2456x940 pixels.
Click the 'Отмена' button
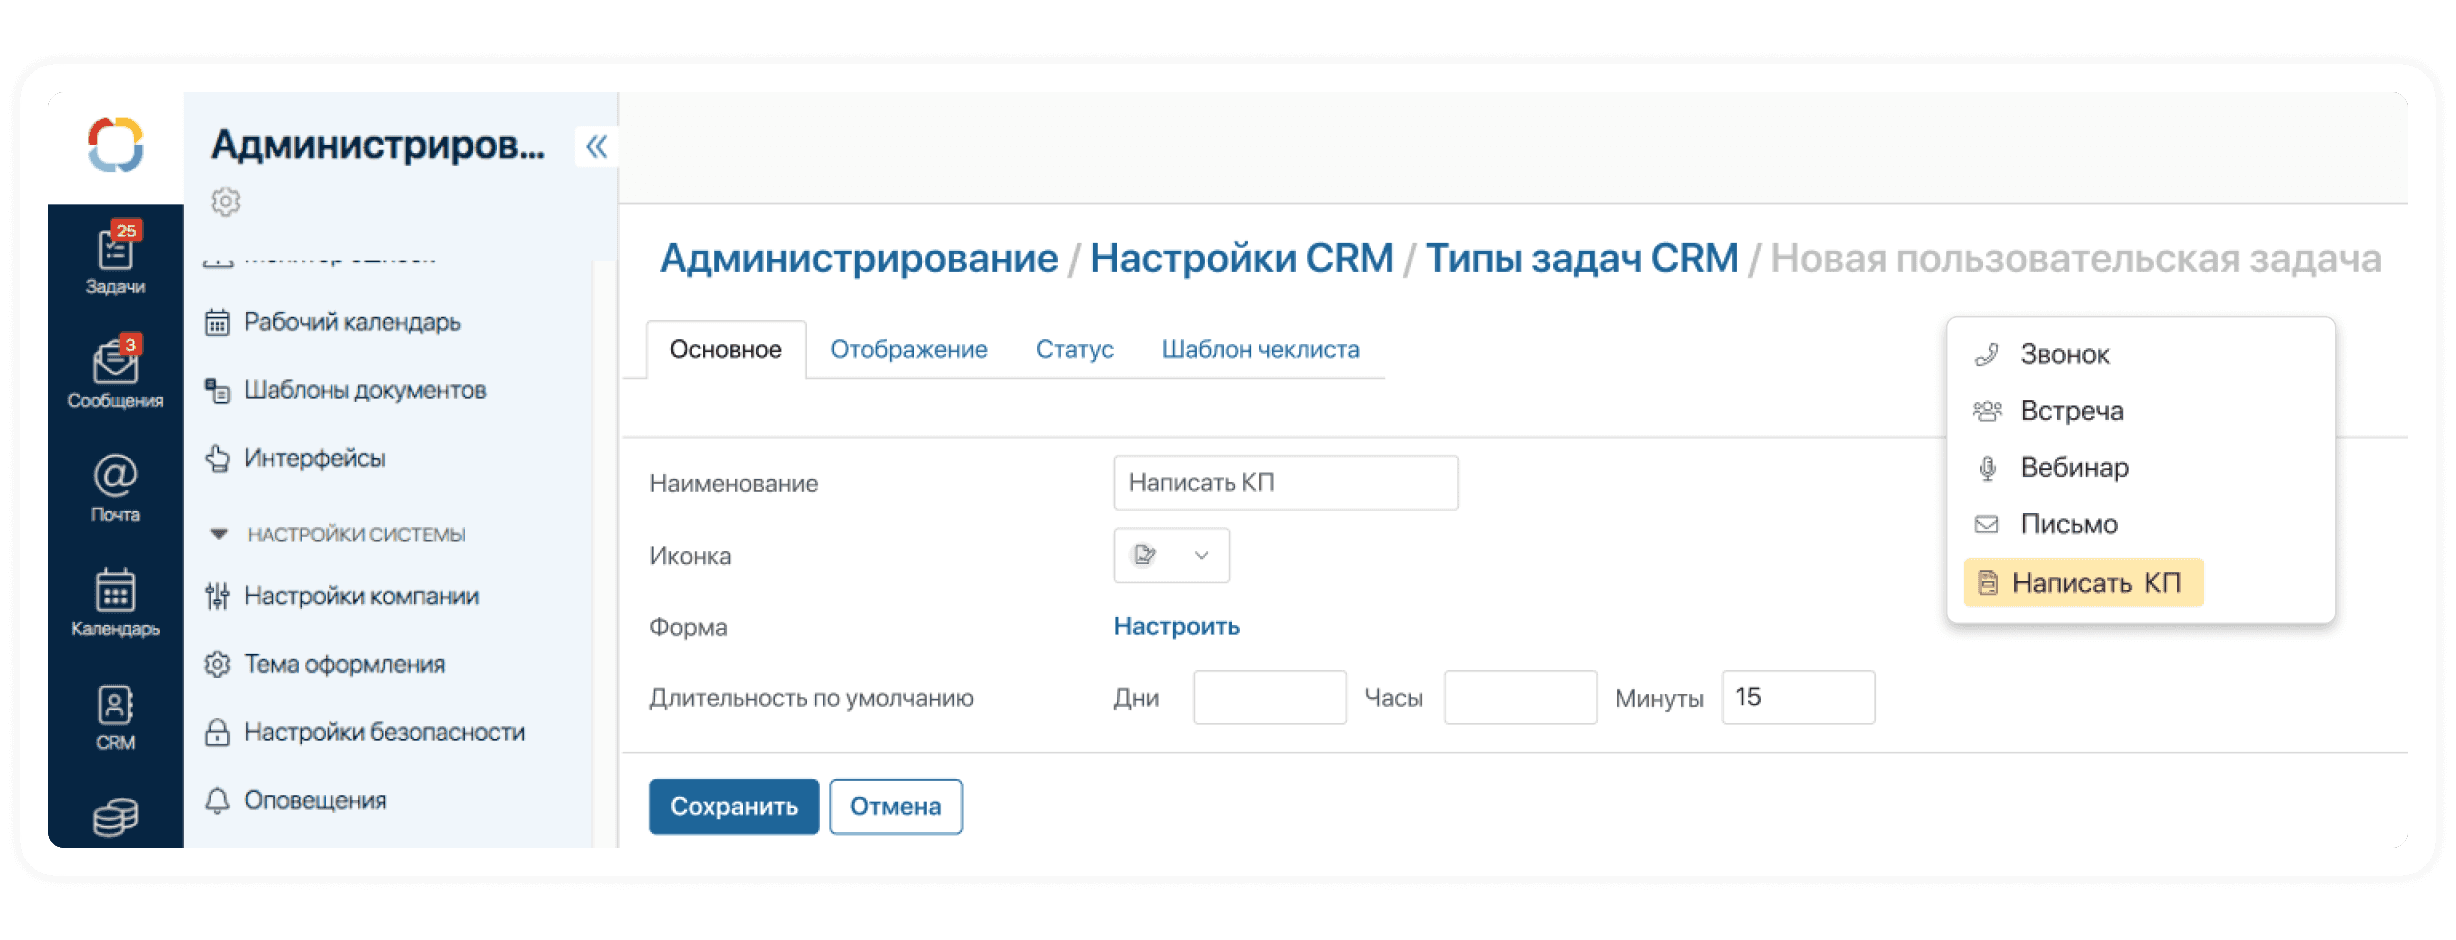pos(895,806)
